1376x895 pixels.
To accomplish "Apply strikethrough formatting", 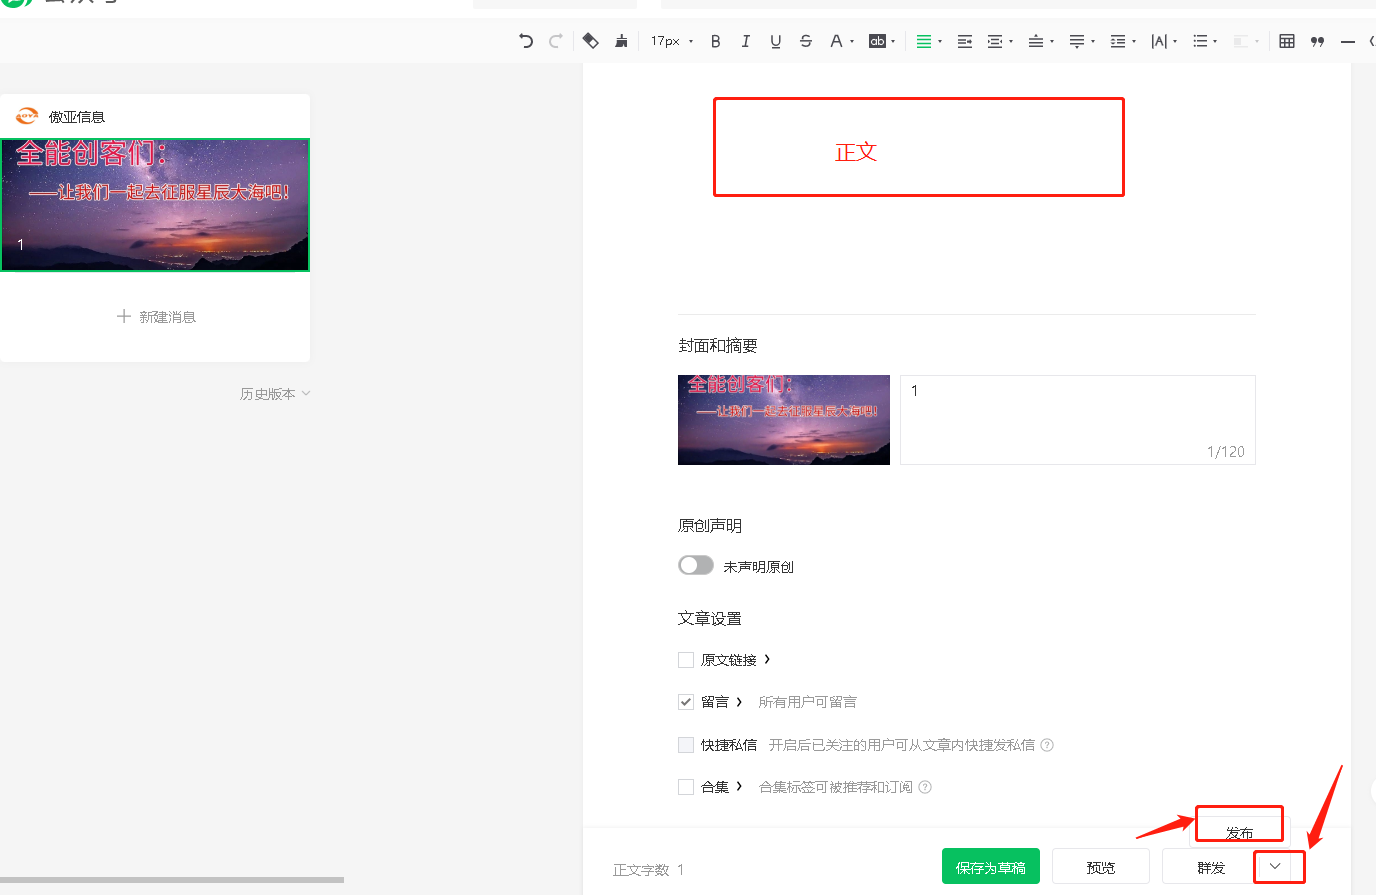I will 806,41.
